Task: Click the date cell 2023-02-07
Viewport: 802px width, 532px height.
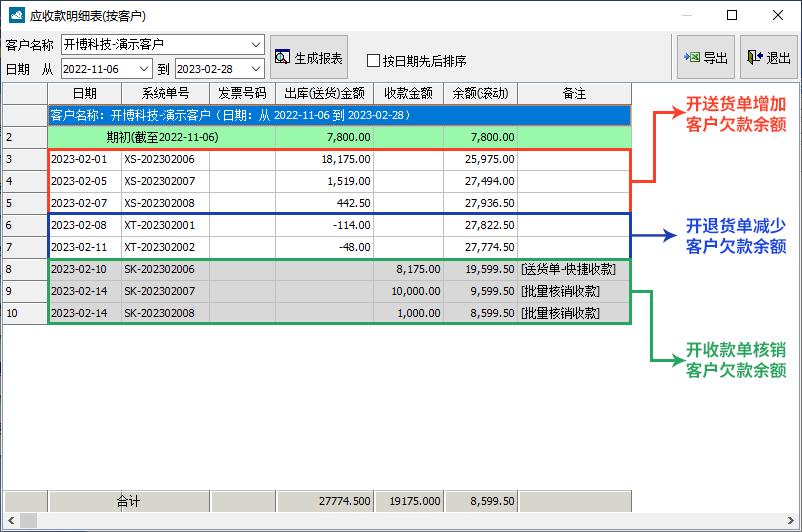Action: (x=84, y=203)
